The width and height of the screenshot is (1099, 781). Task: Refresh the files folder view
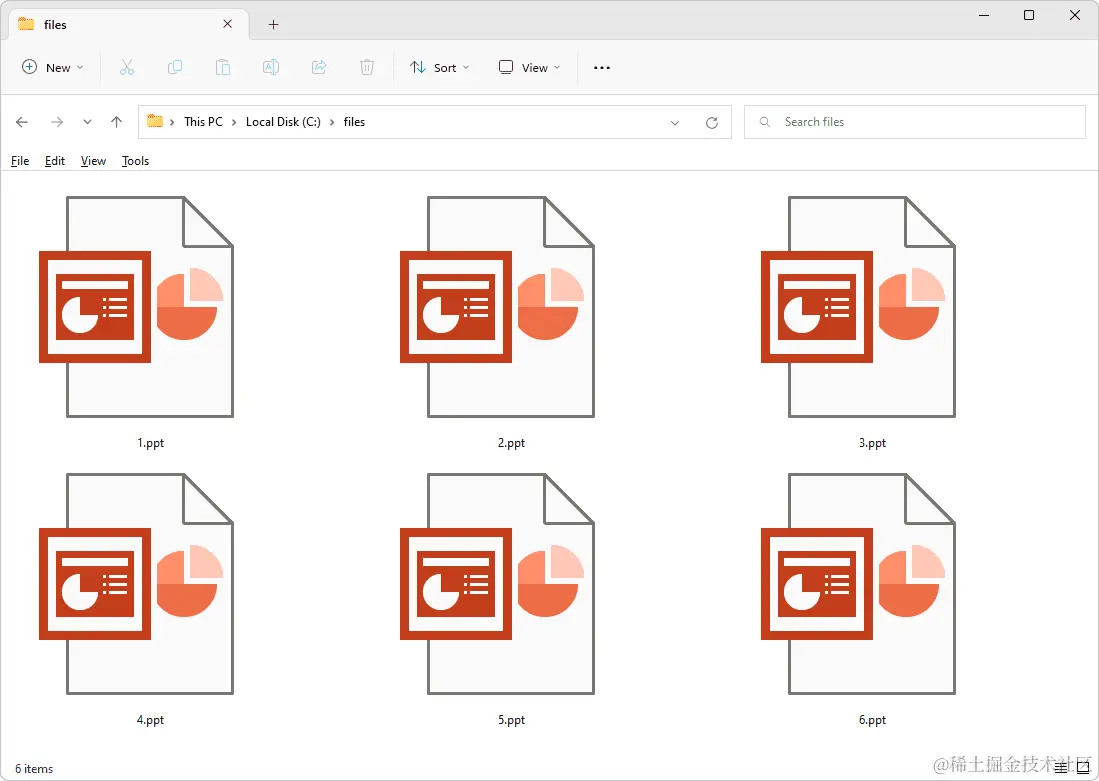click(x=711, y=123)
